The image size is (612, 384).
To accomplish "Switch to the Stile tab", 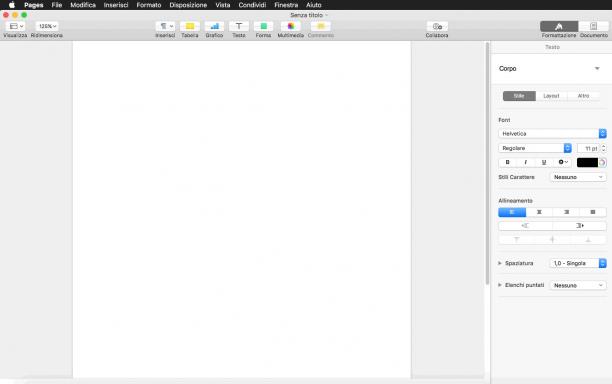I will click(x=519, y=96).
